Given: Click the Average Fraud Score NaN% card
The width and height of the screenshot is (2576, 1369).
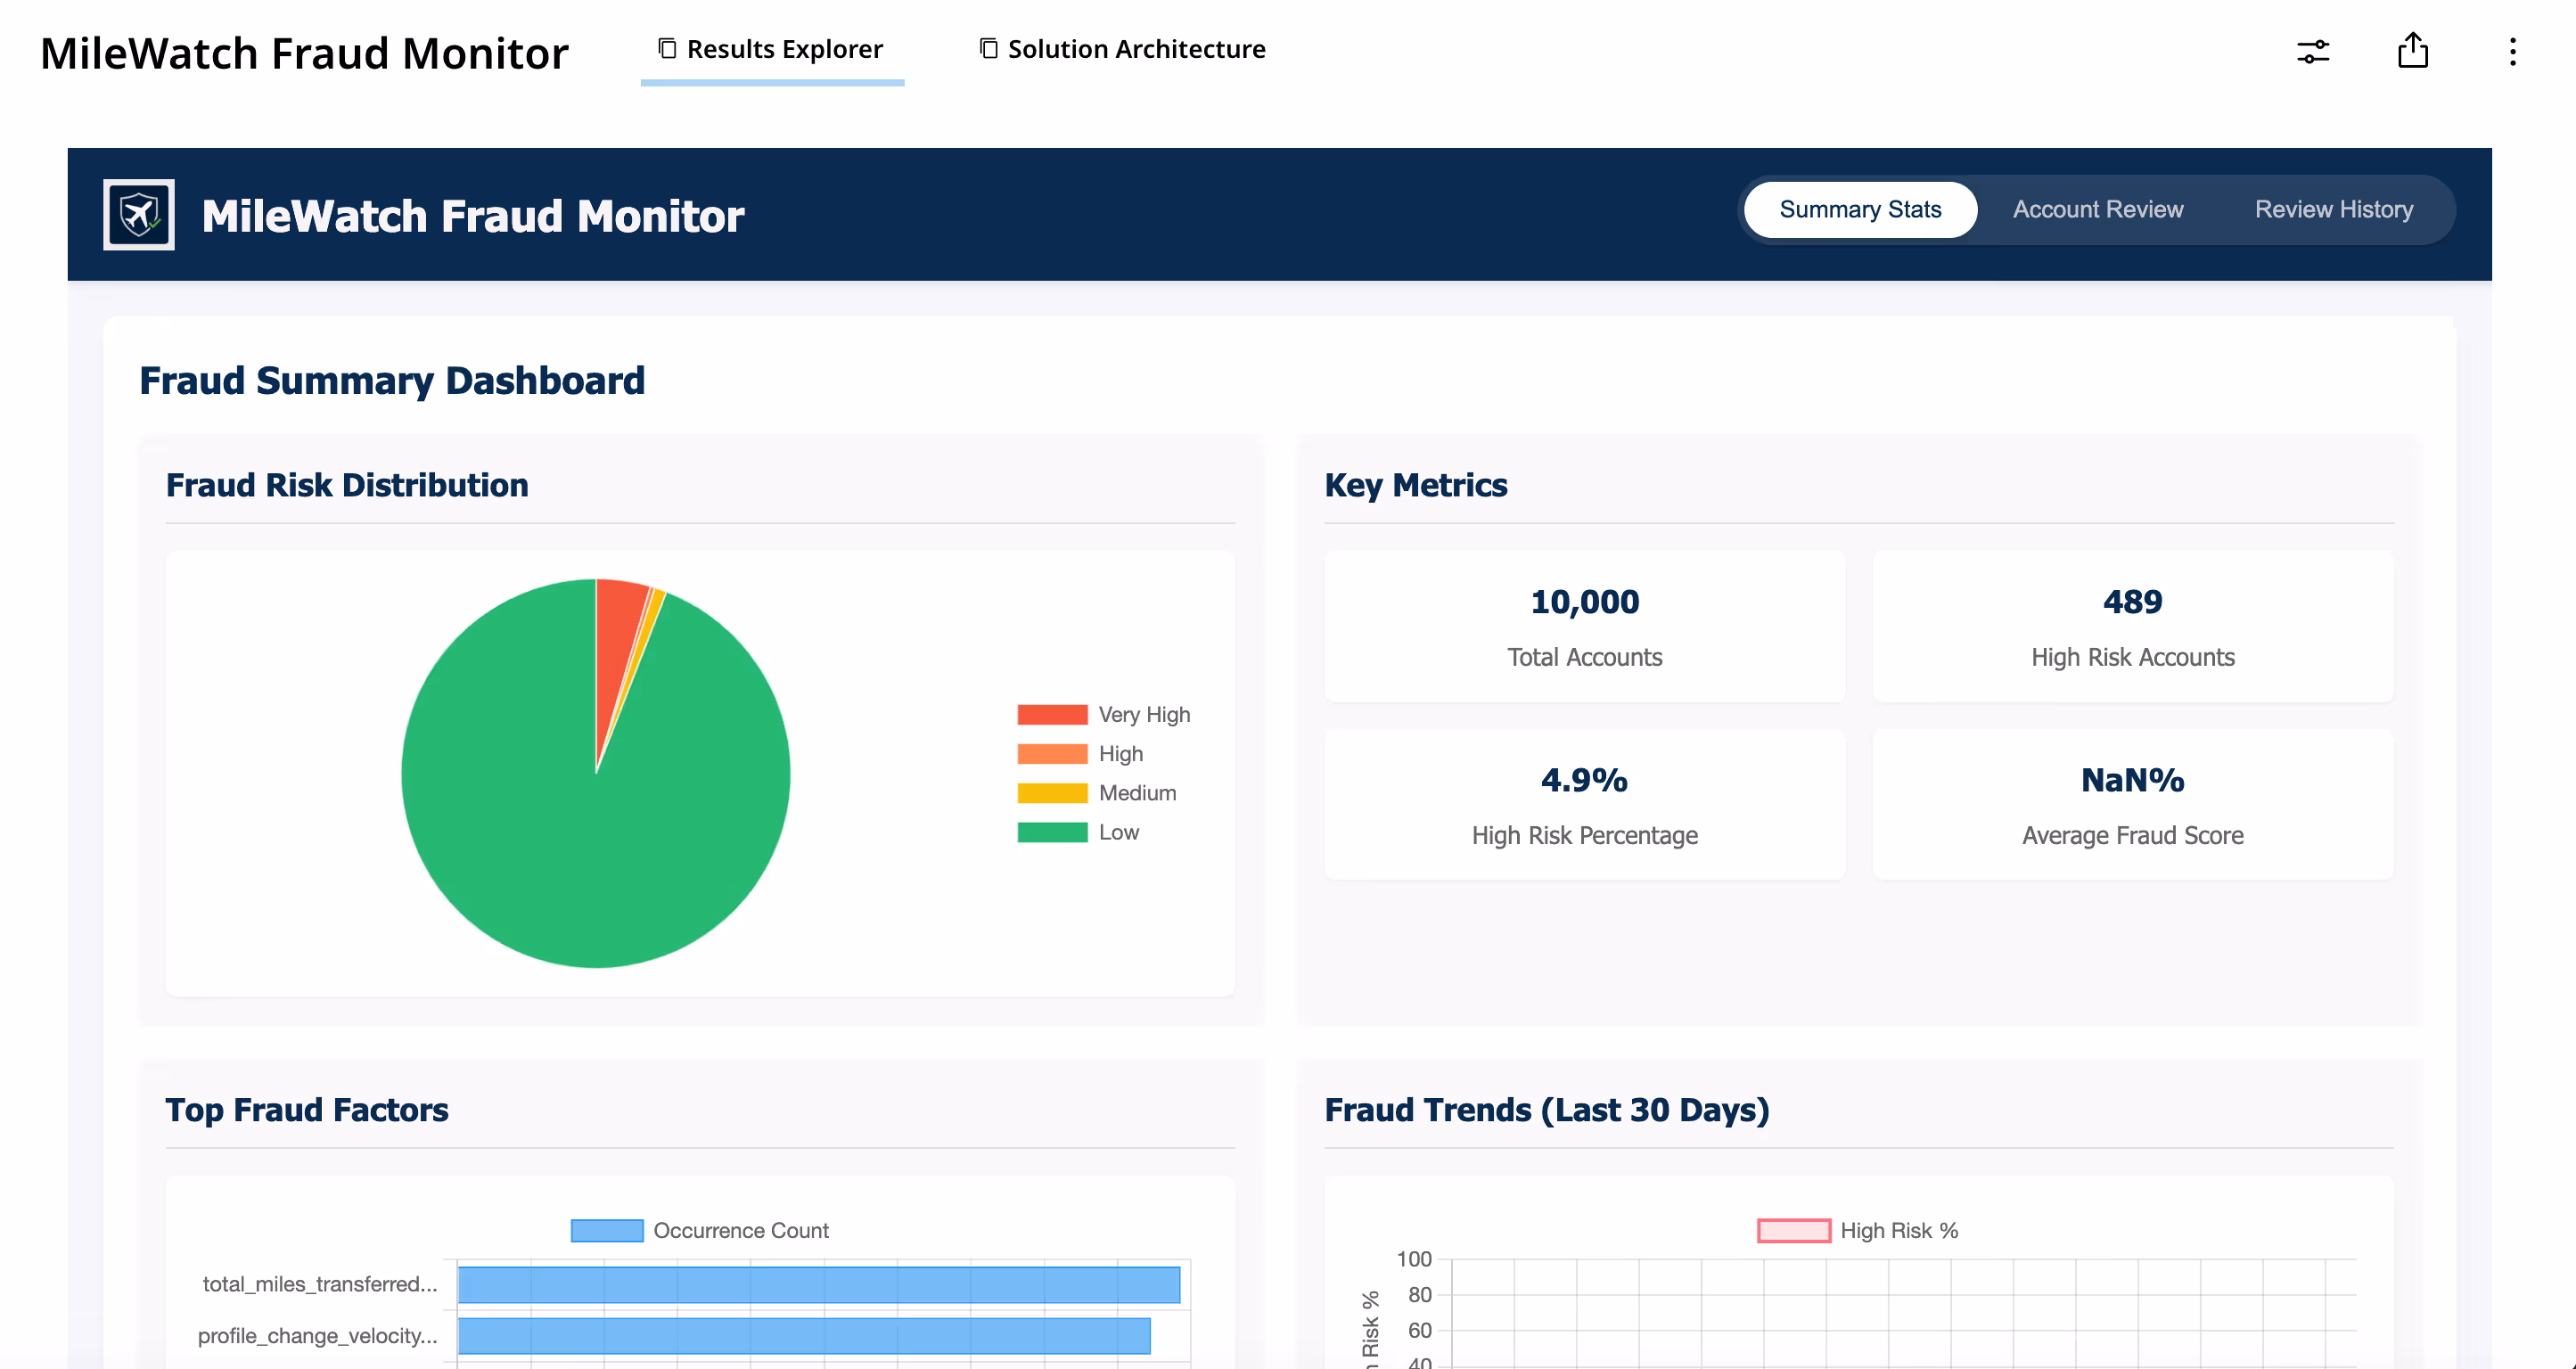Looking at the screenshot, I should pyautogui.click(x=2132, y=804).
